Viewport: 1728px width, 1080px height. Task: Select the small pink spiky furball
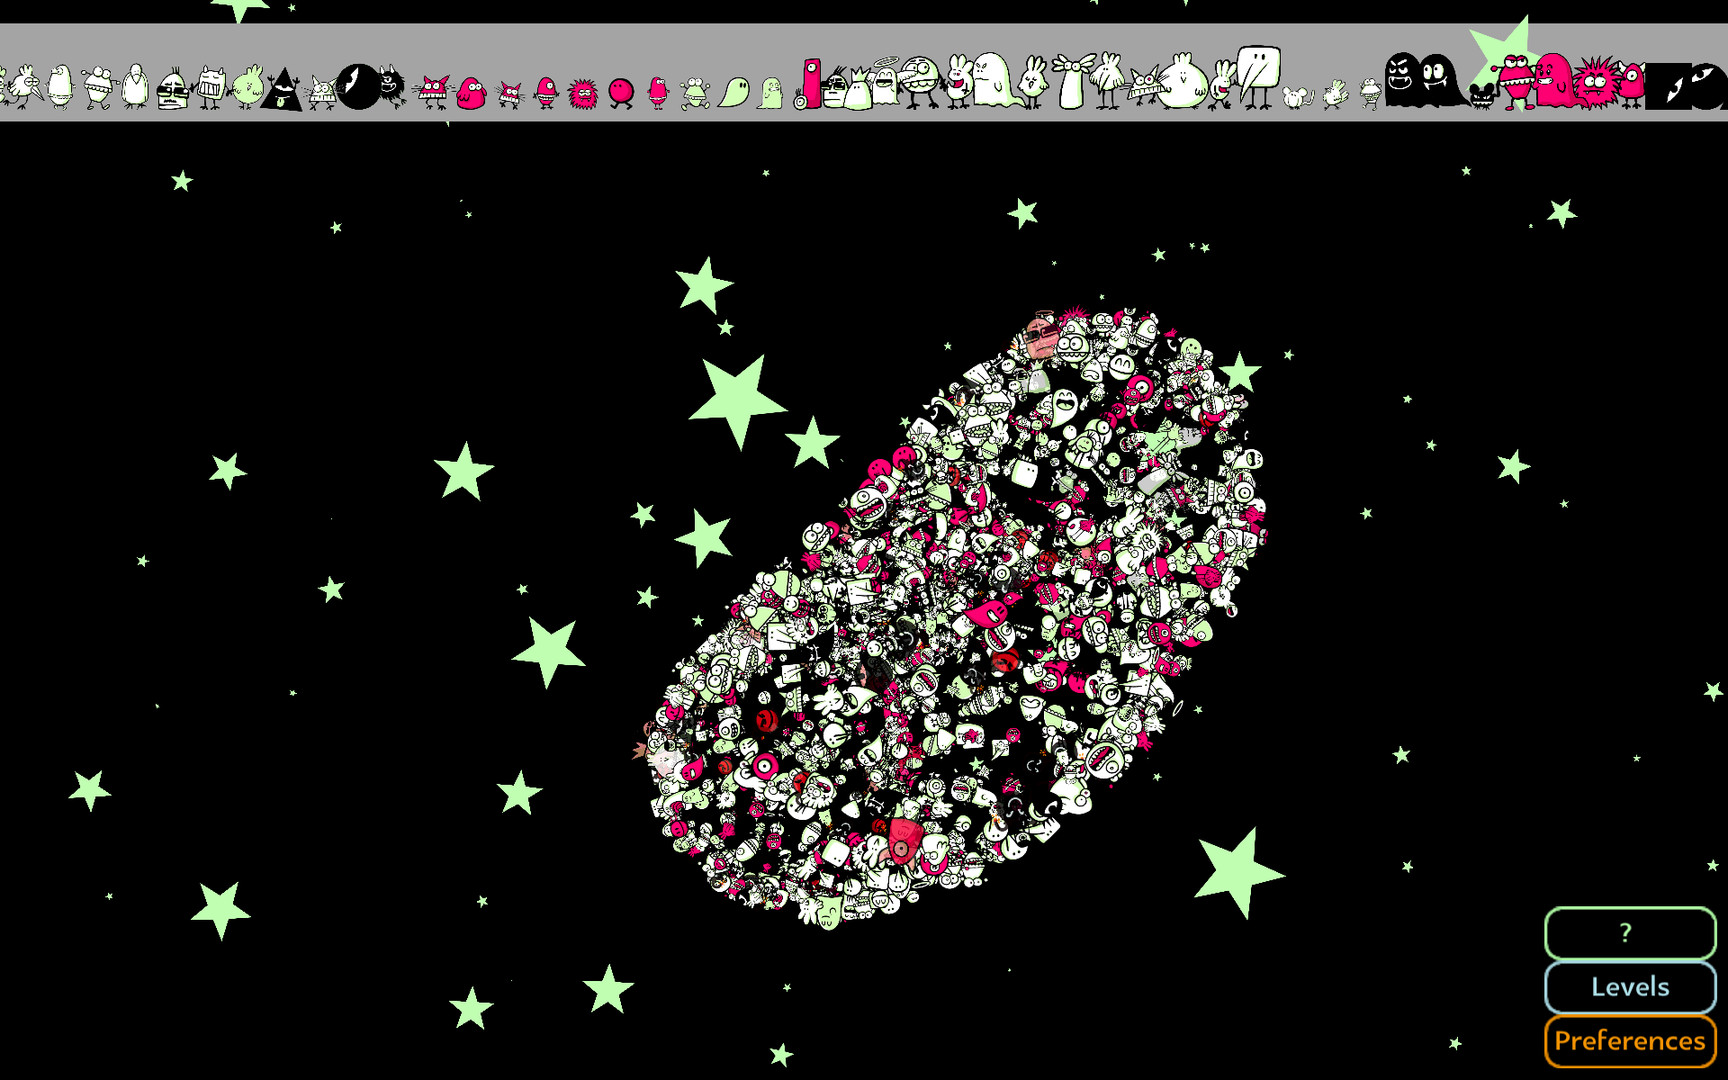[583, 94]
